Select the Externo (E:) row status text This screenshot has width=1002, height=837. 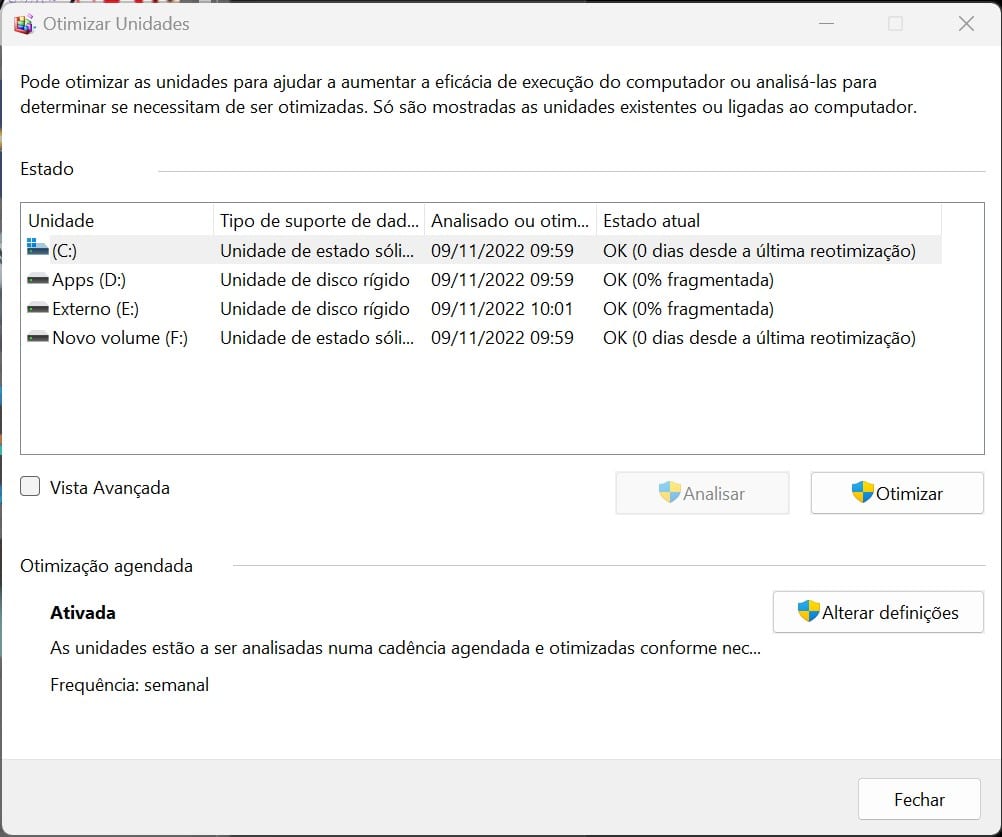(688, 309)
